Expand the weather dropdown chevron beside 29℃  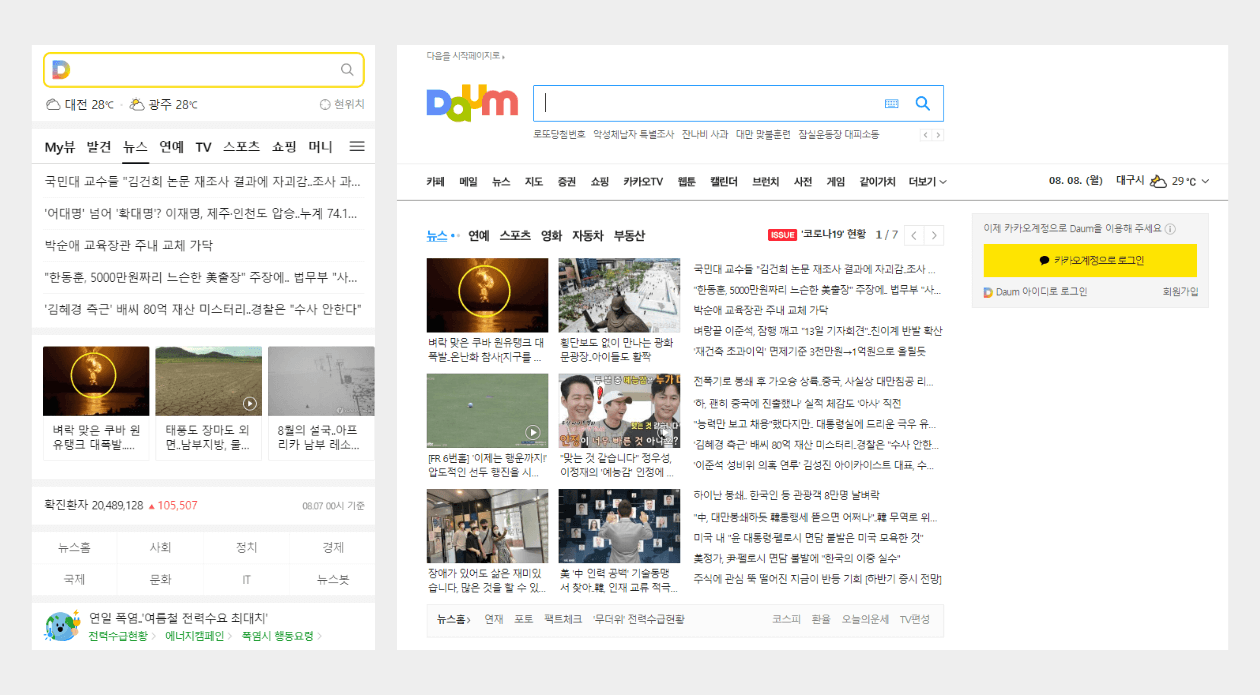pos(1205,182)
